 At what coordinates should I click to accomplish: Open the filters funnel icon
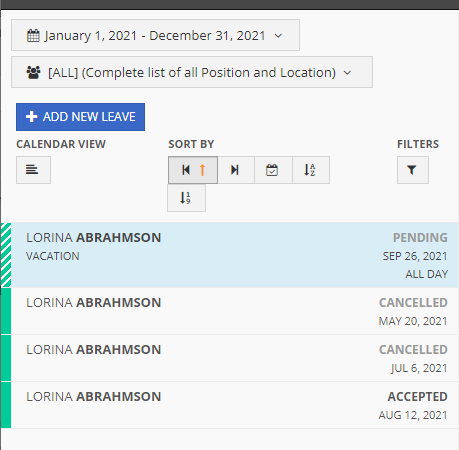413,170
